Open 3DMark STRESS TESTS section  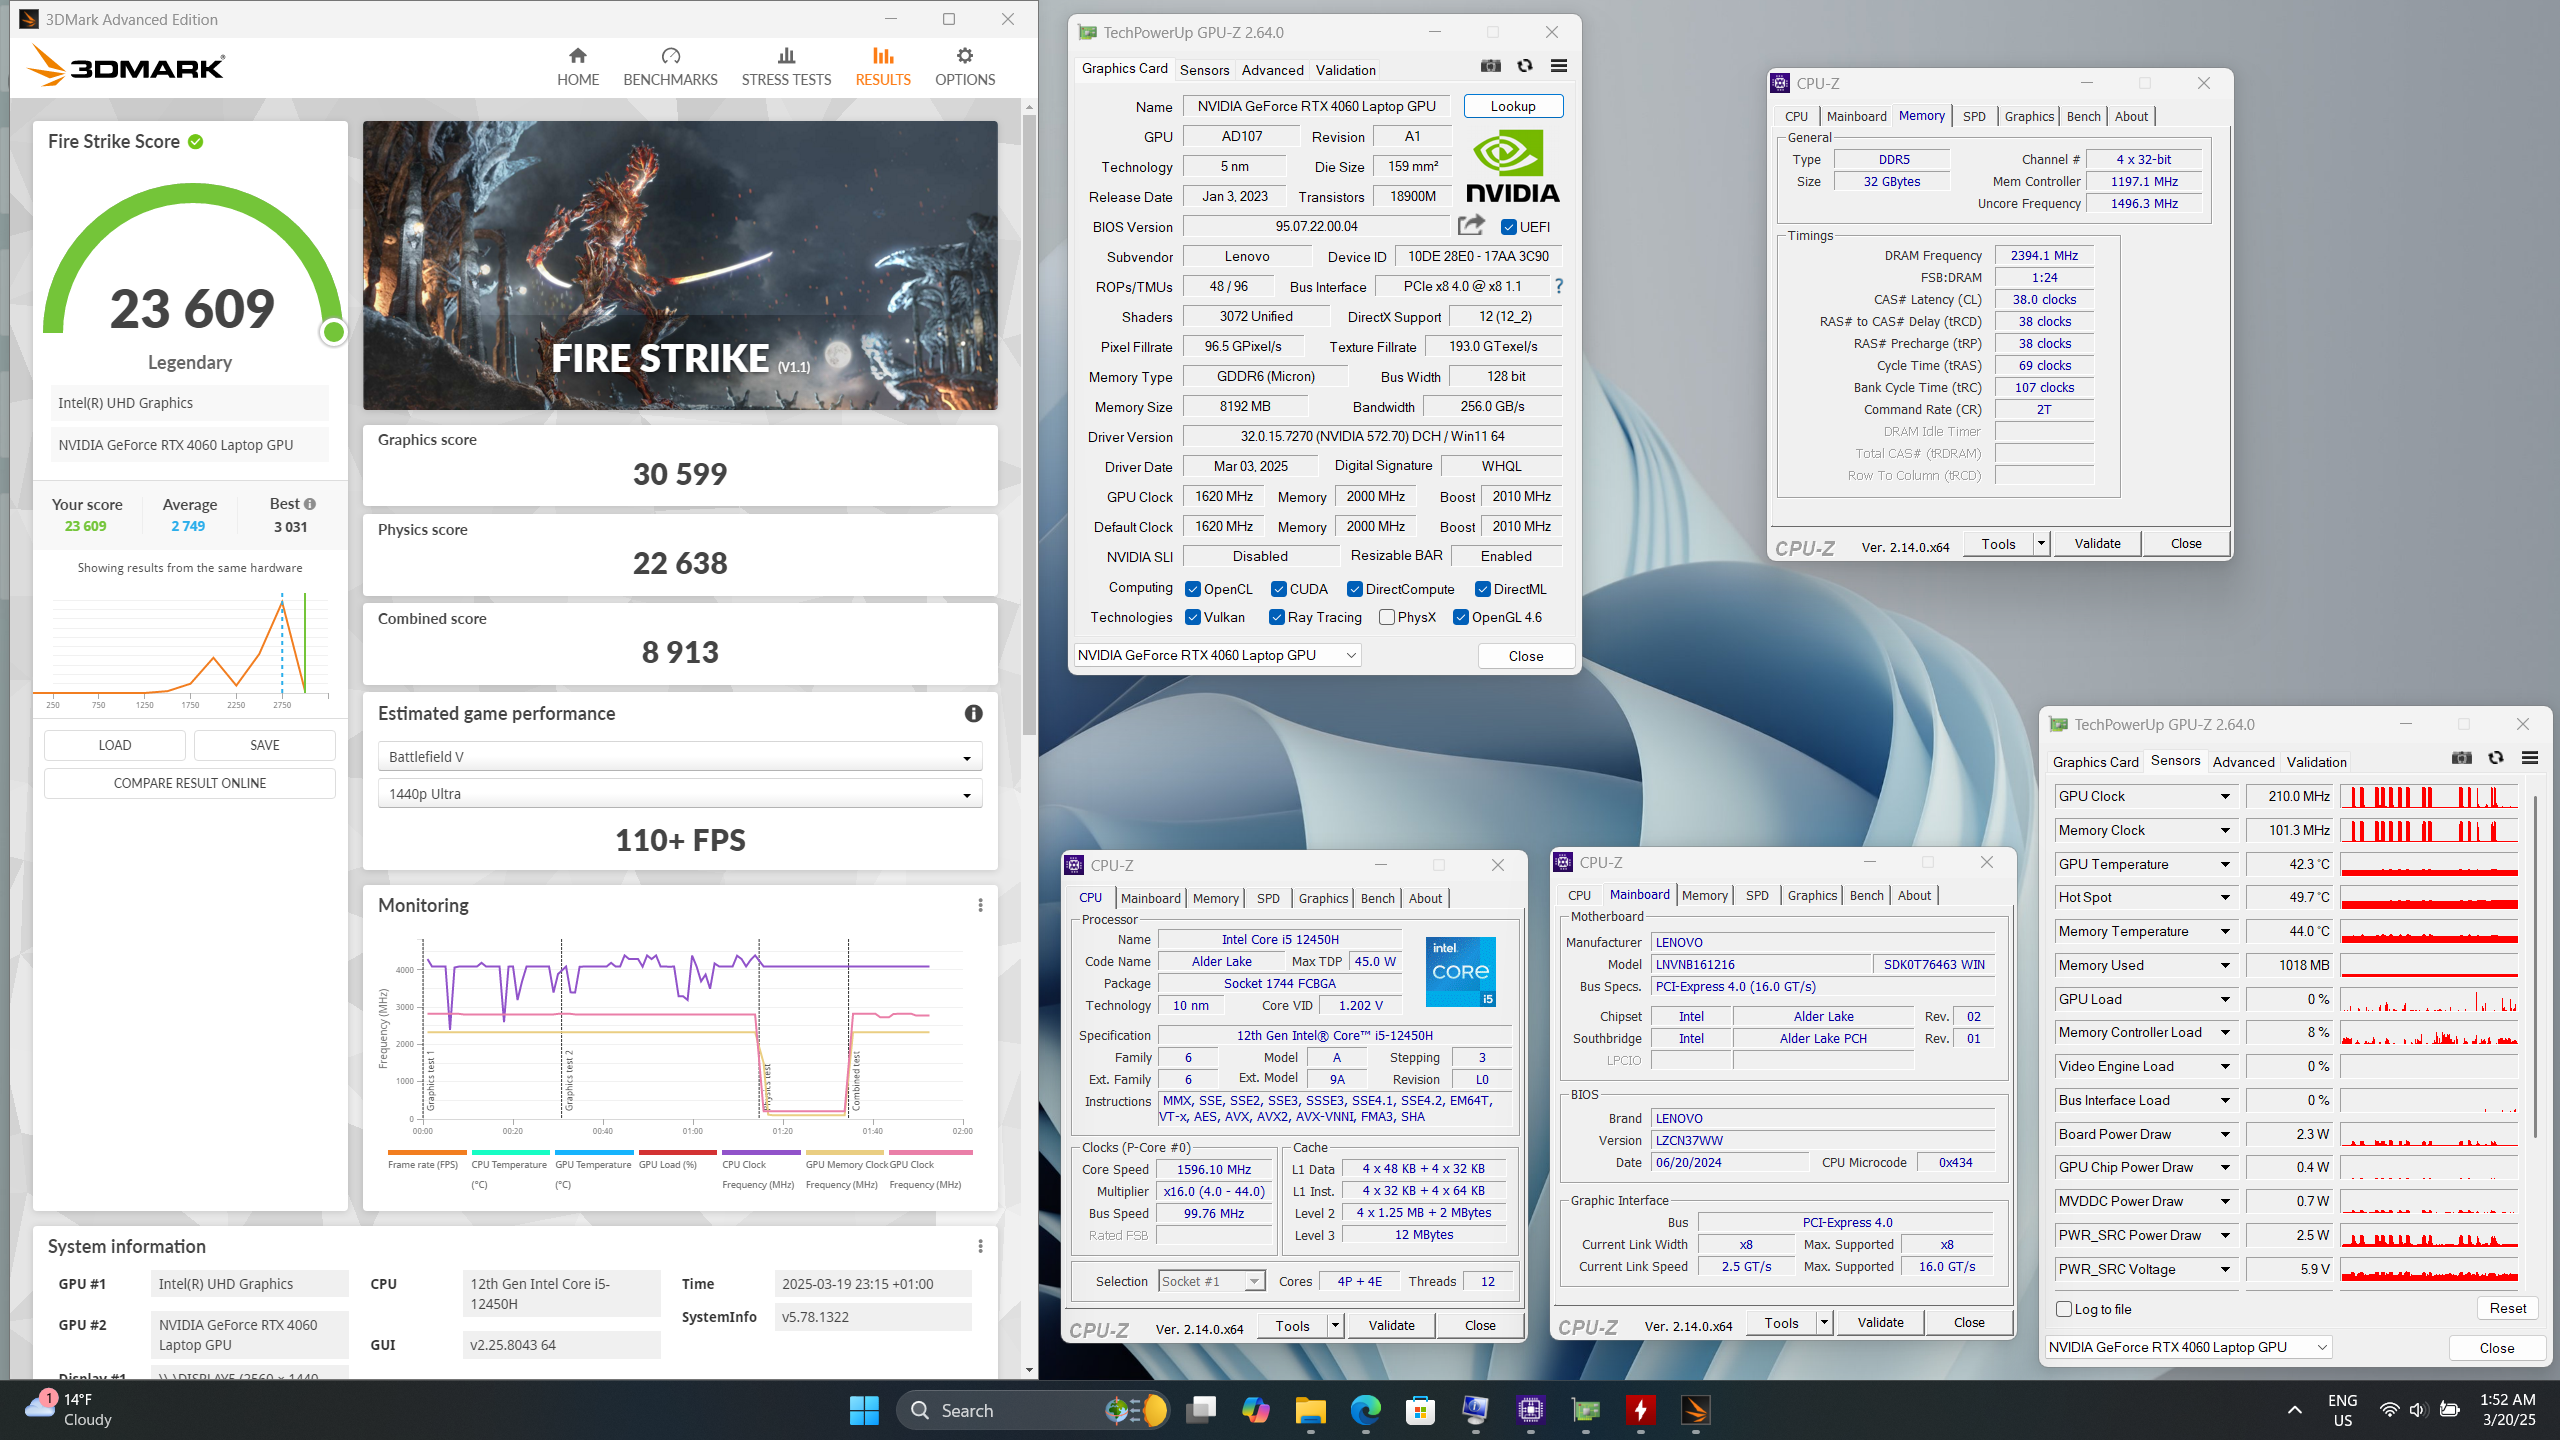point(786,67)
